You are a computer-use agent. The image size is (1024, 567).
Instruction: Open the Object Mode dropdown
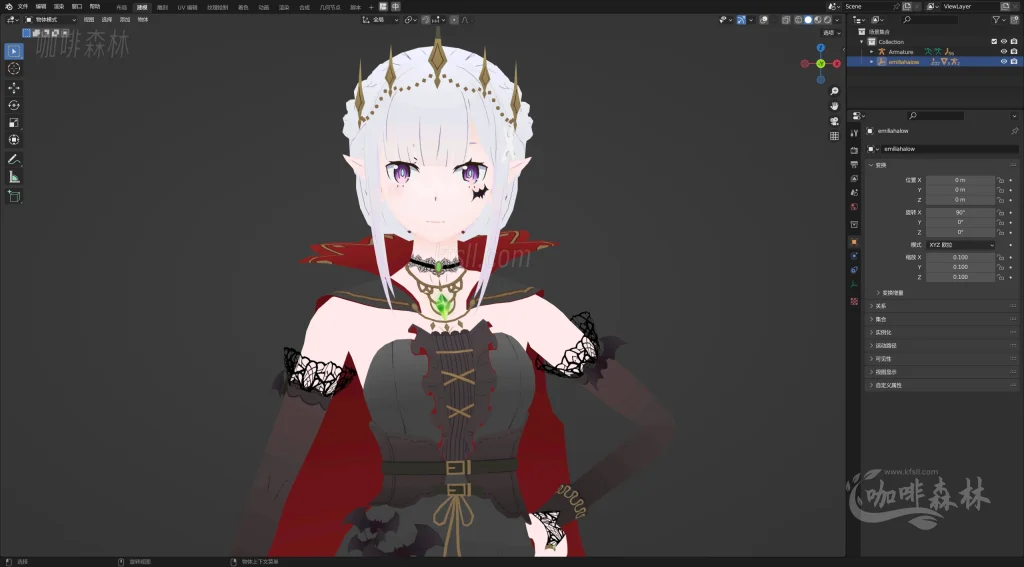click(50, 20)
